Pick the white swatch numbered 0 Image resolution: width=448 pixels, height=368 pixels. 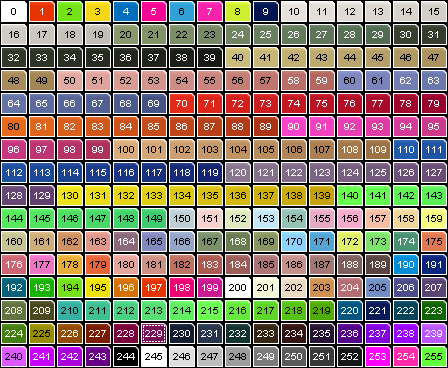pyautogui.click(x=14, y=12)
